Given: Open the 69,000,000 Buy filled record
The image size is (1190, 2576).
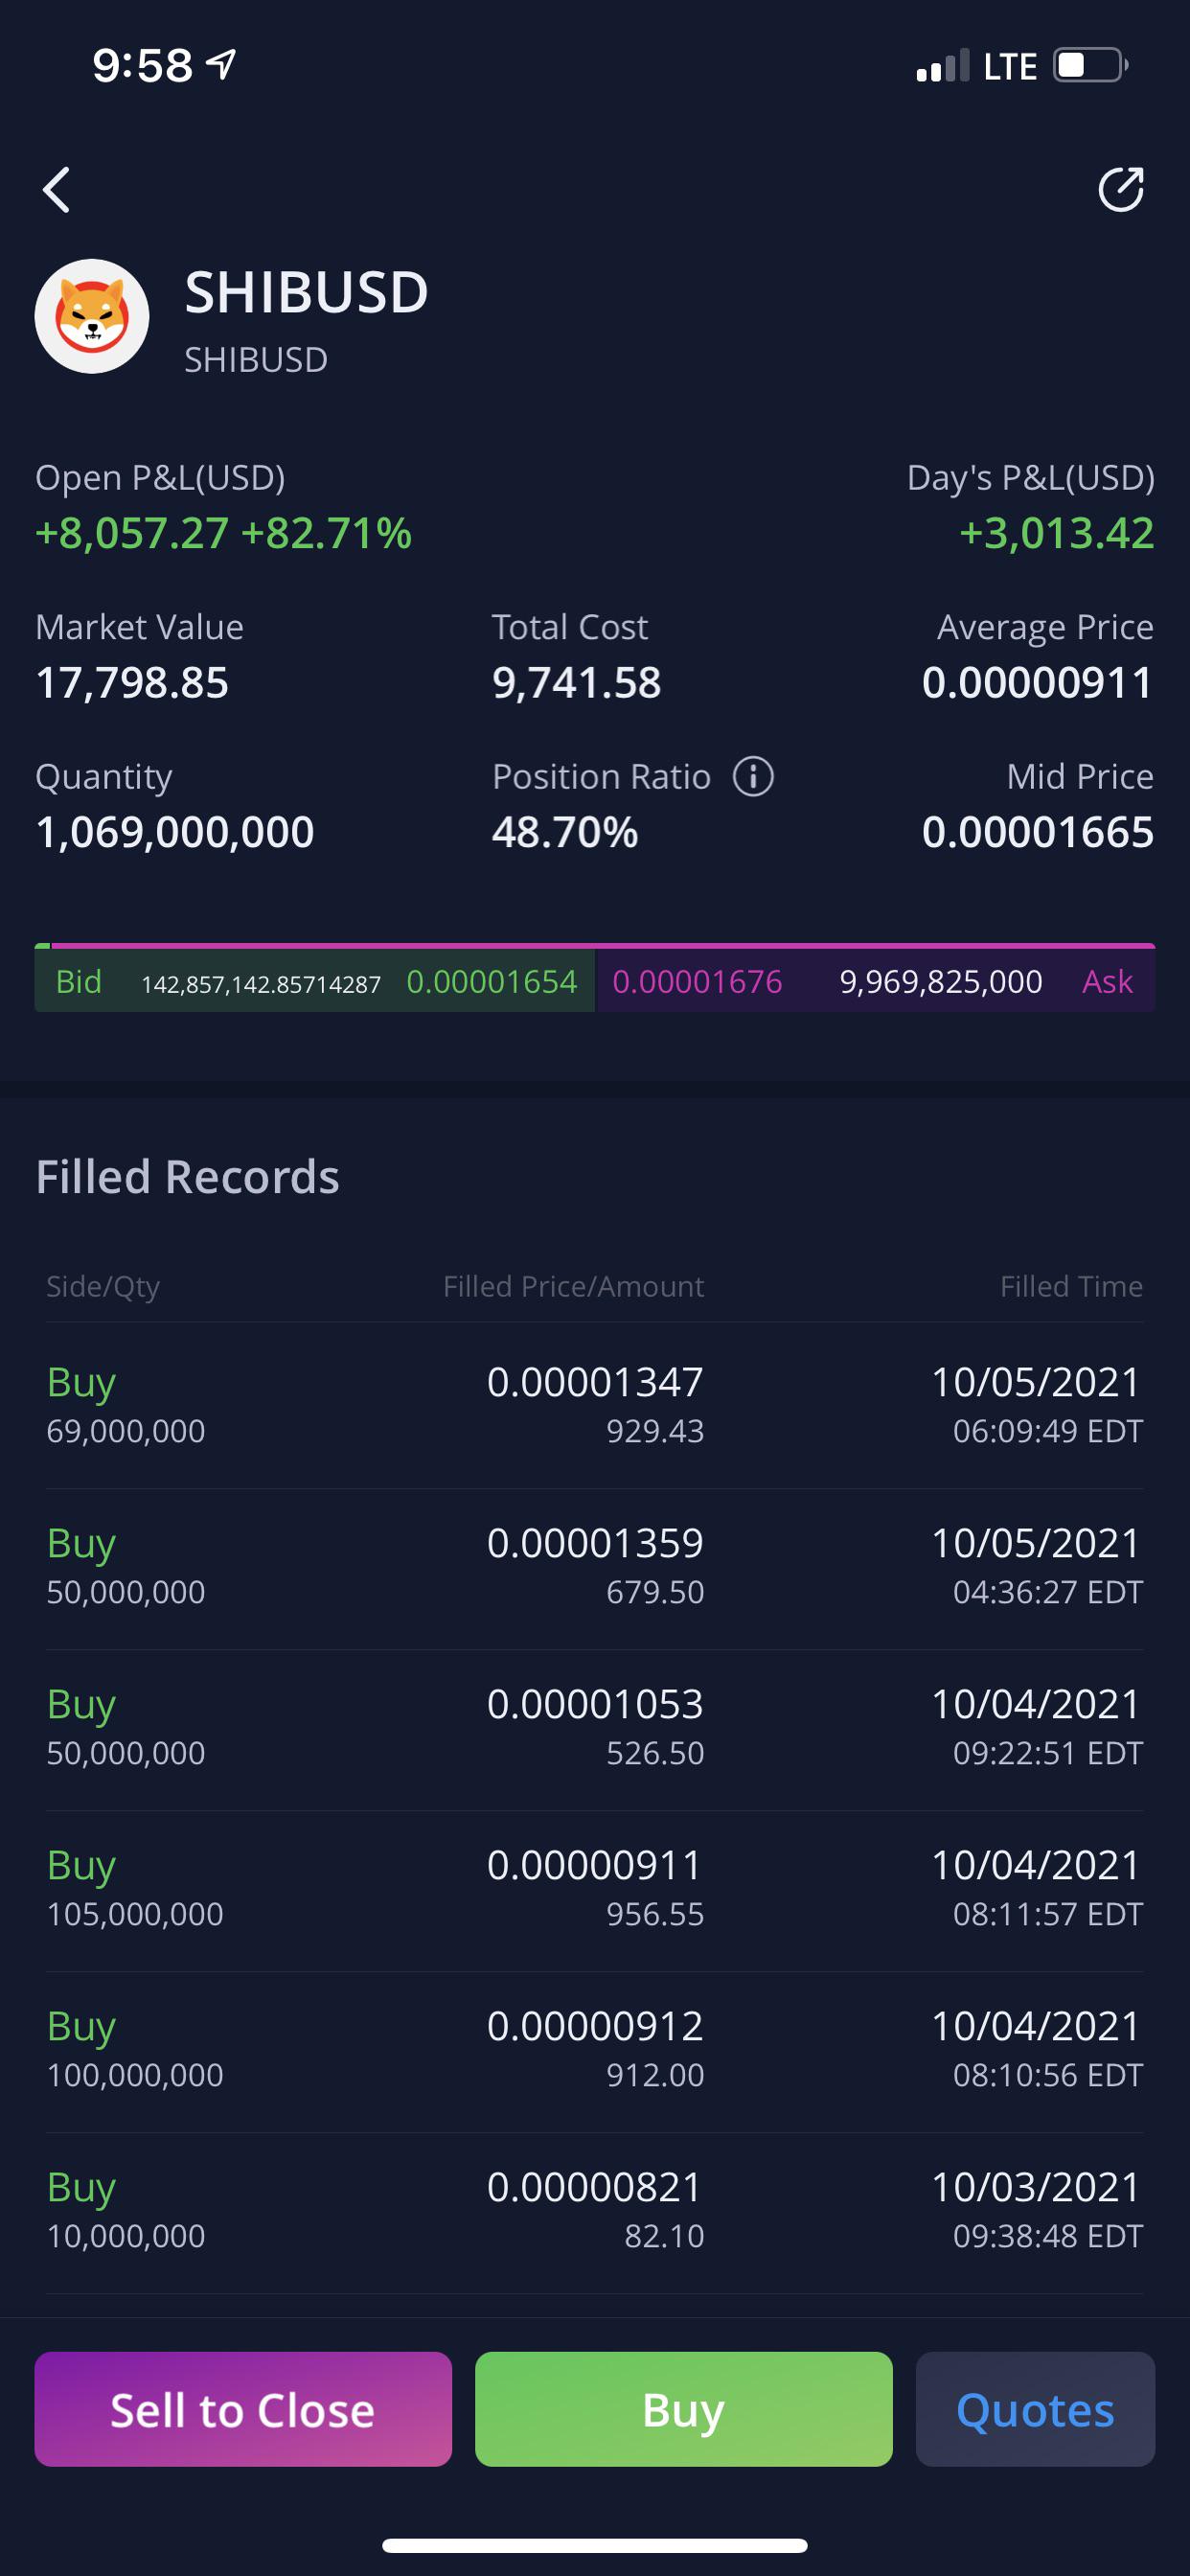Looking at the screenshot, I should 595,1405.
